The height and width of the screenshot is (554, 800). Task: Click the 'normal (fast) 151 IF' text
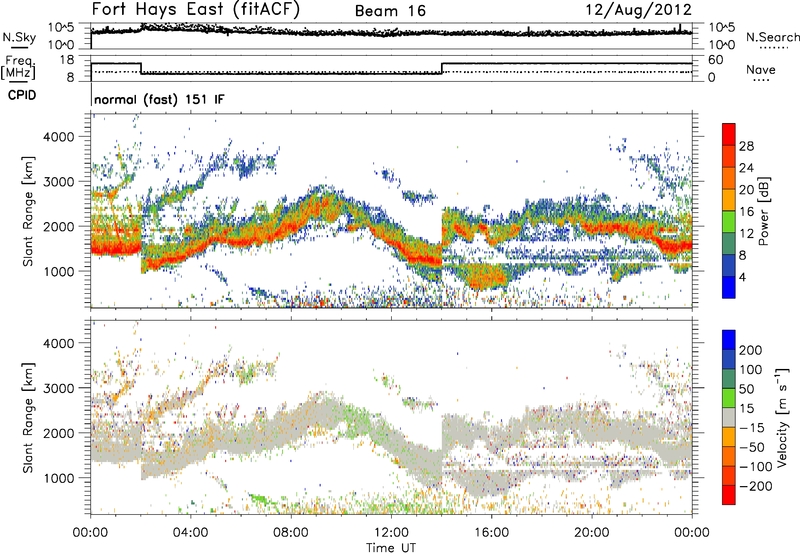159,99
